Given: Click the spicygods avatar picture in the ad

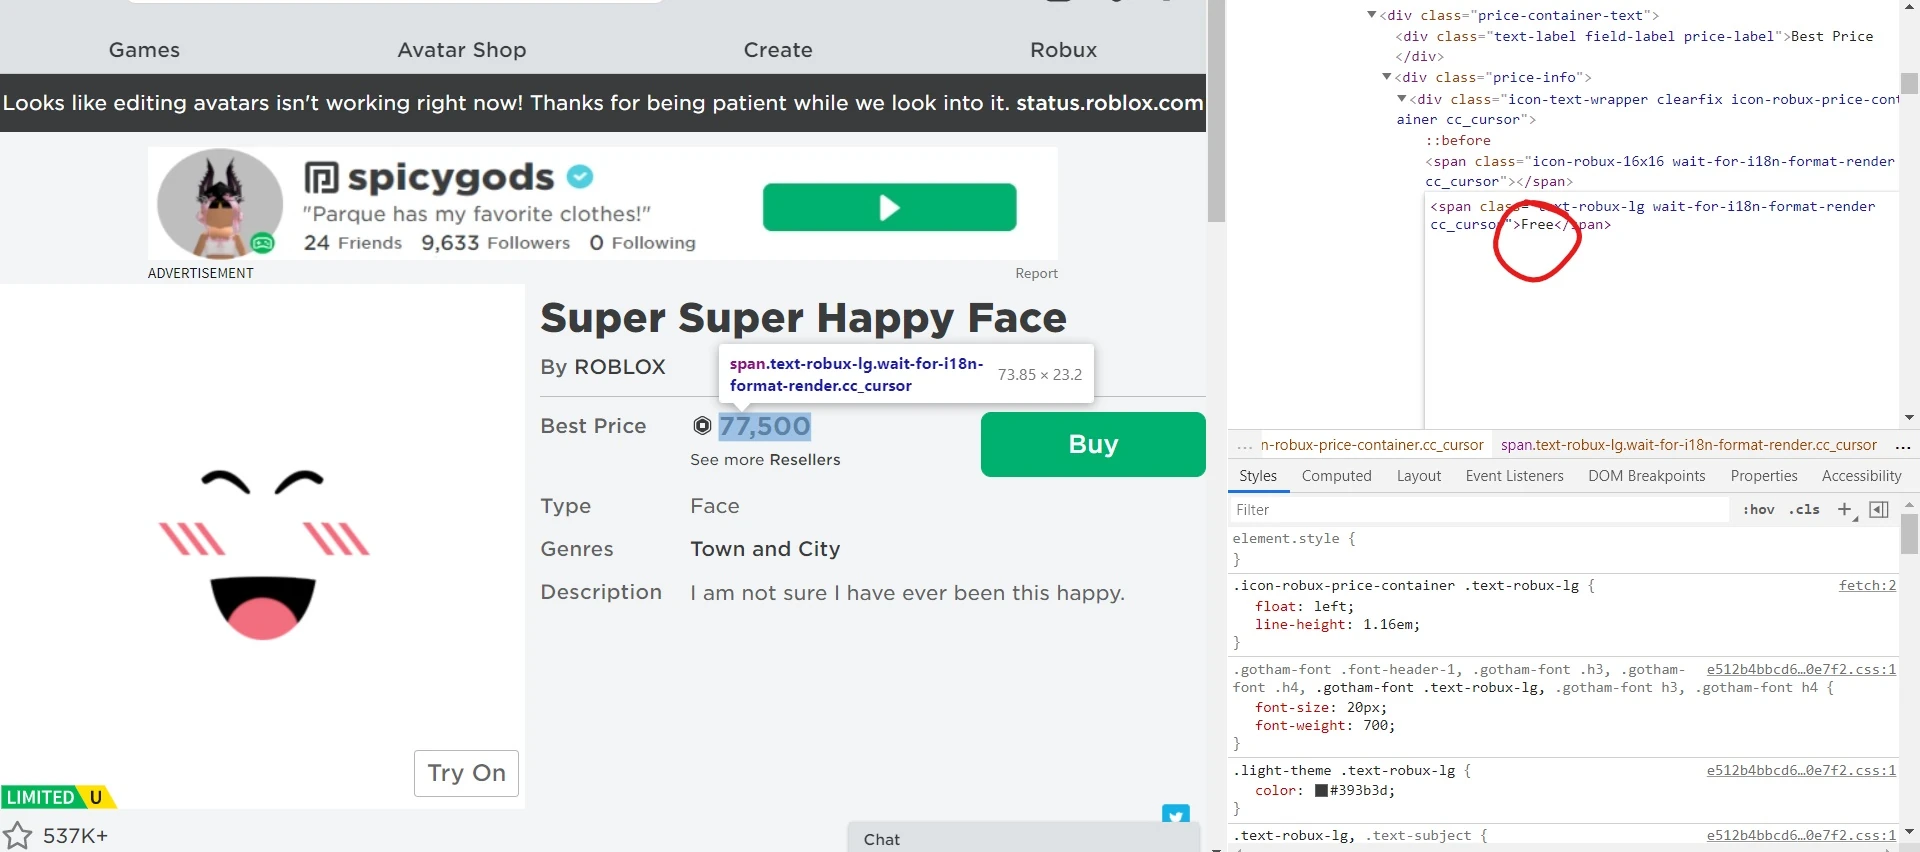Looking at the screenshot, I should tap(220, 204).
